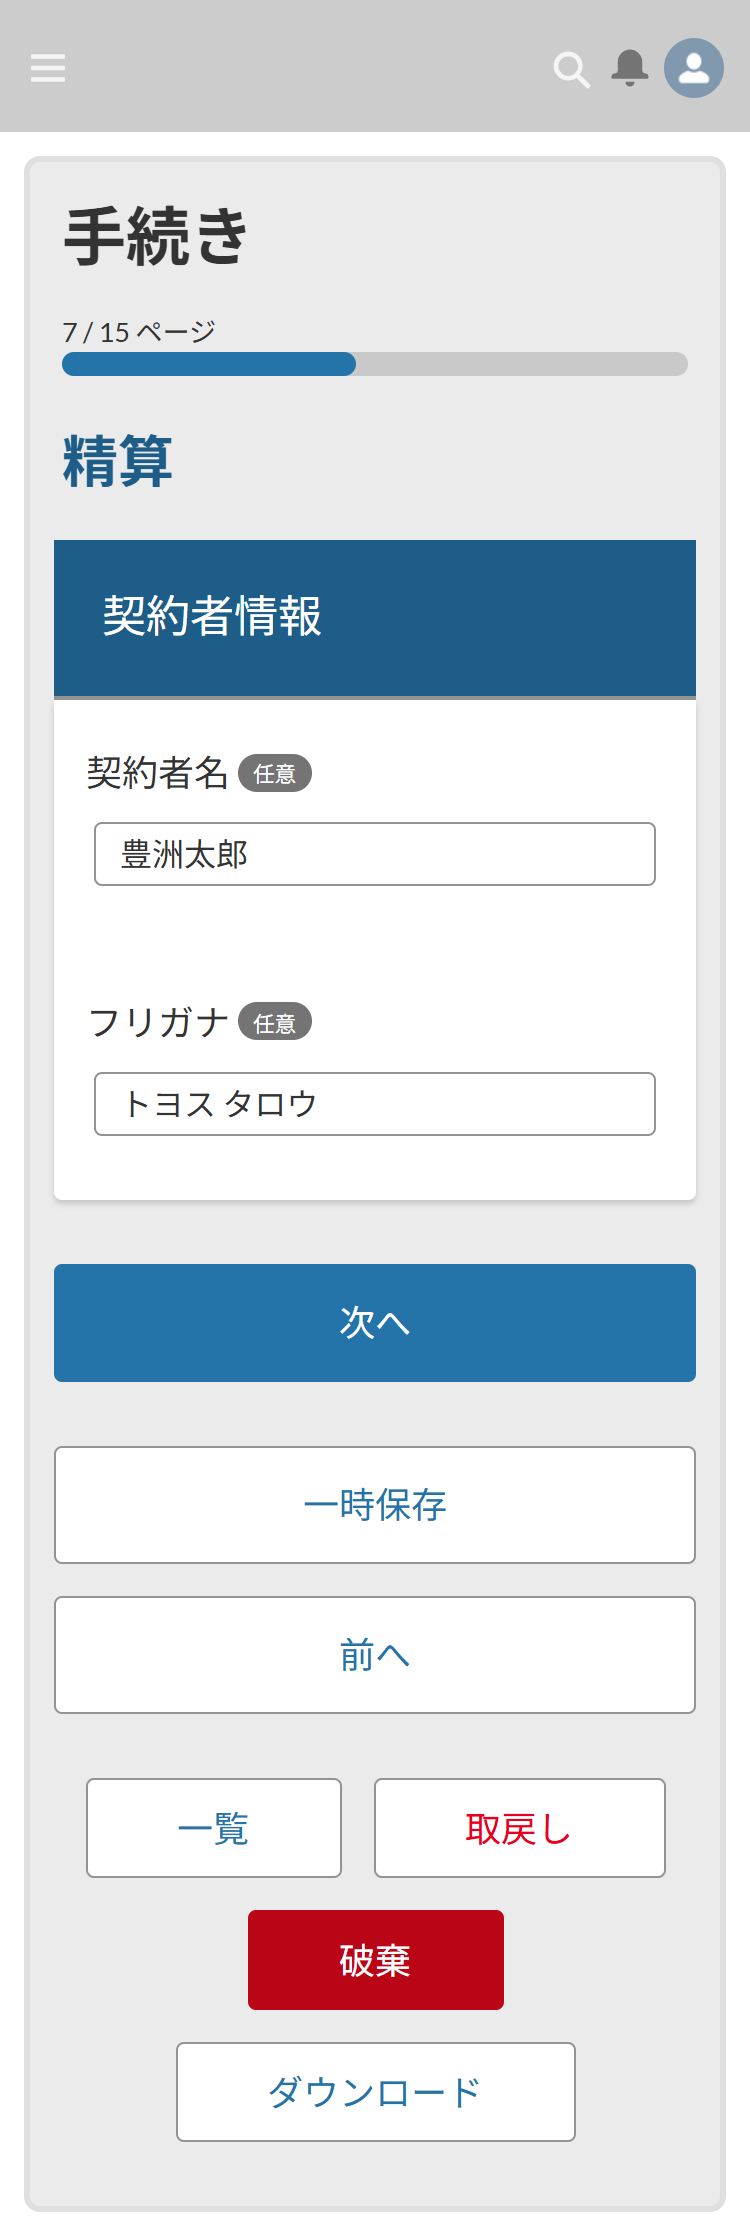Screen dimensions: 750x2236
Task: Click the 任意 badge beside フリガナ
Action: [x=275, y=1023]
